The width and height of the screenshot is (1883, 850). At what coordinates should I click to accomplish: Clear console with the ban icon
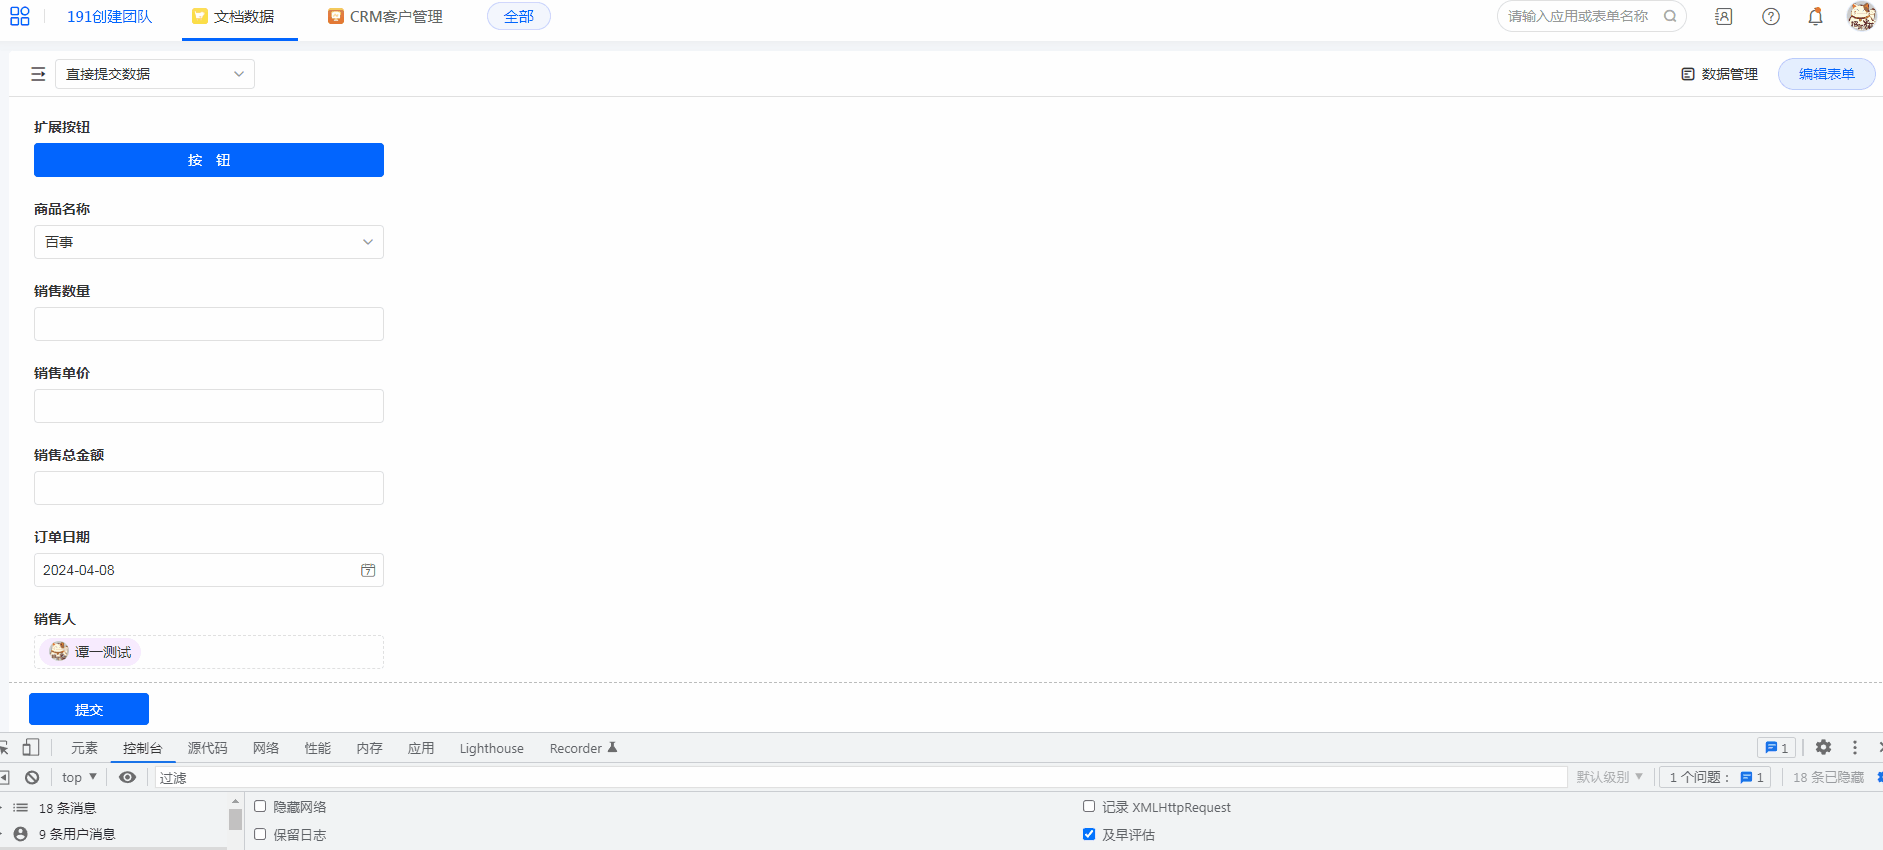[32, 777]
